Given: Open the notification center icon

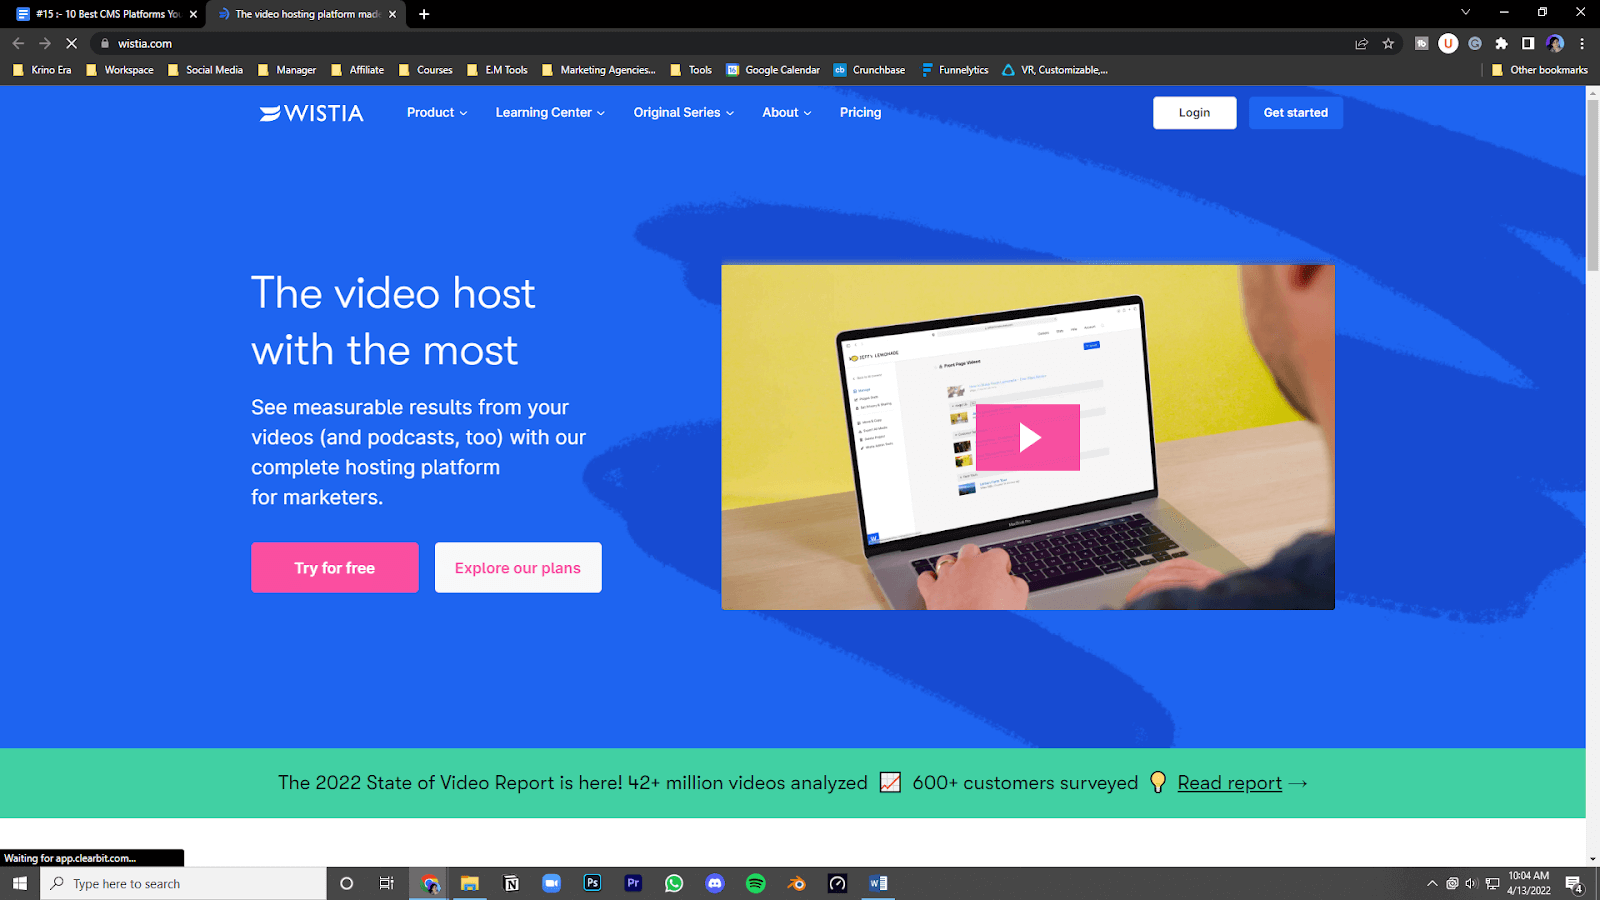Looking at the screenshot, I should coord(1574,884).
